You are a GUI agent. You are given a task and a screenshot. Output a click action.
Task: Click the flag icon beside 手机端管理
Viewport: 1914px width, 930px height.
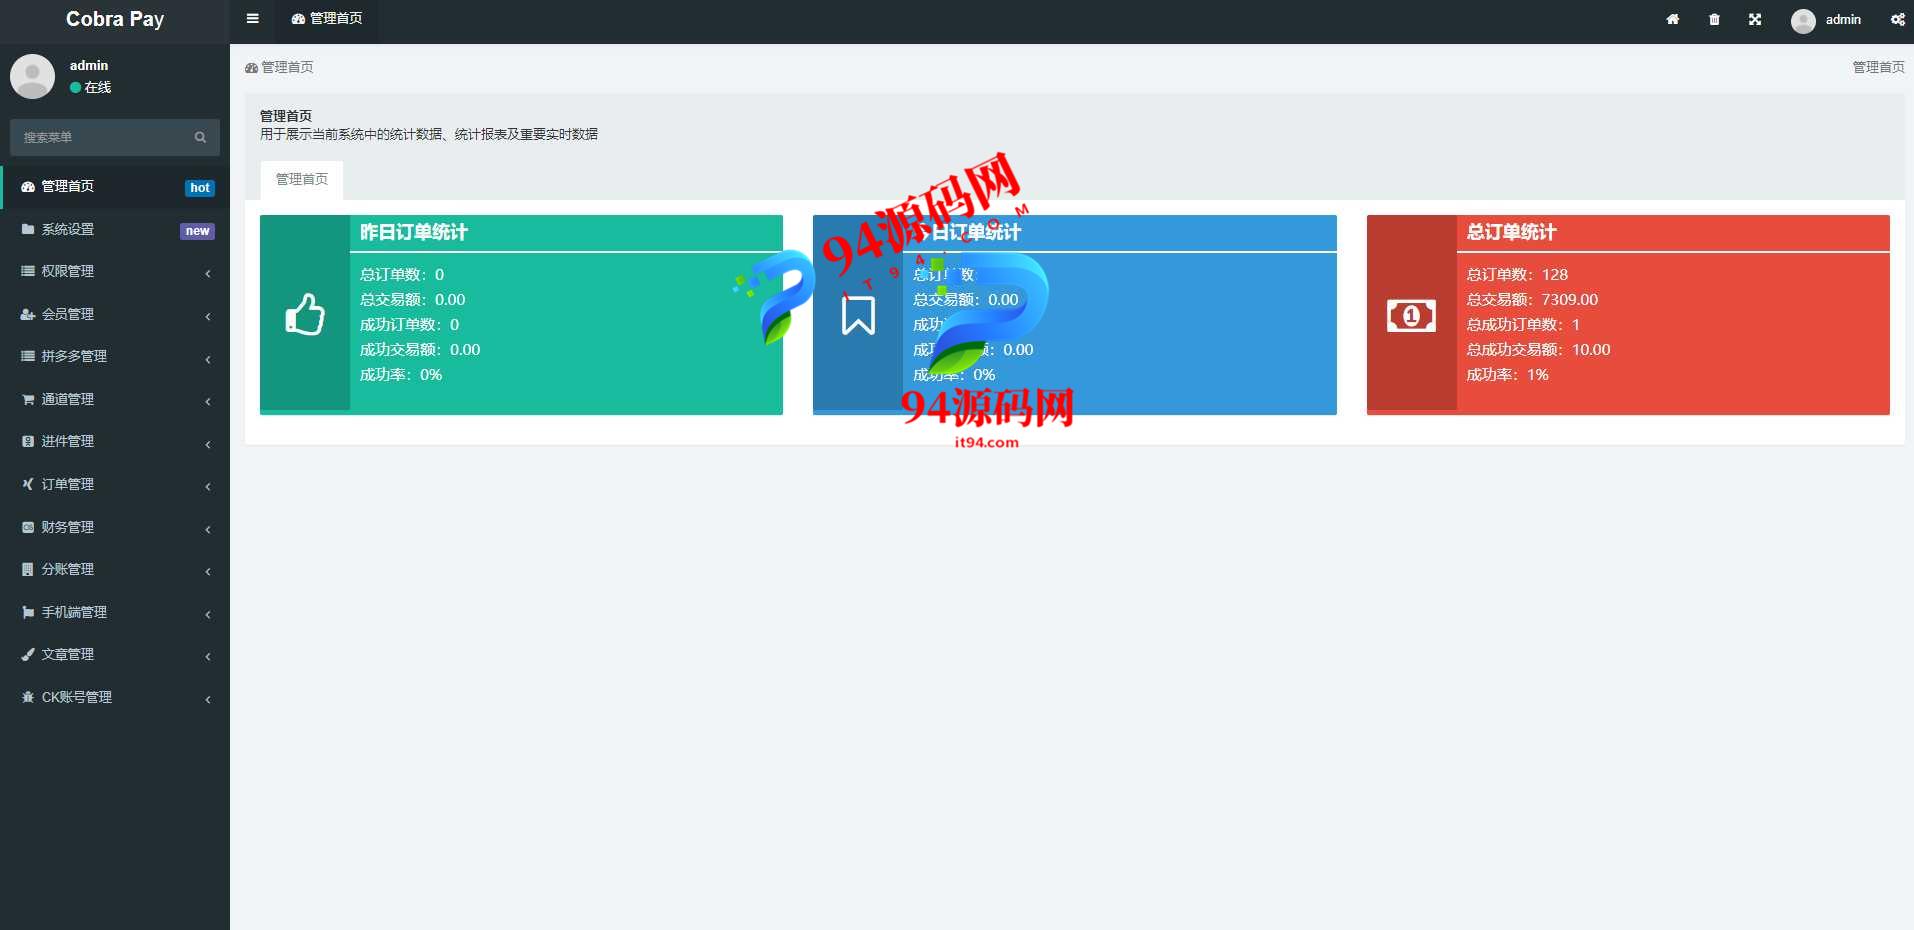(x=28, y=612)
